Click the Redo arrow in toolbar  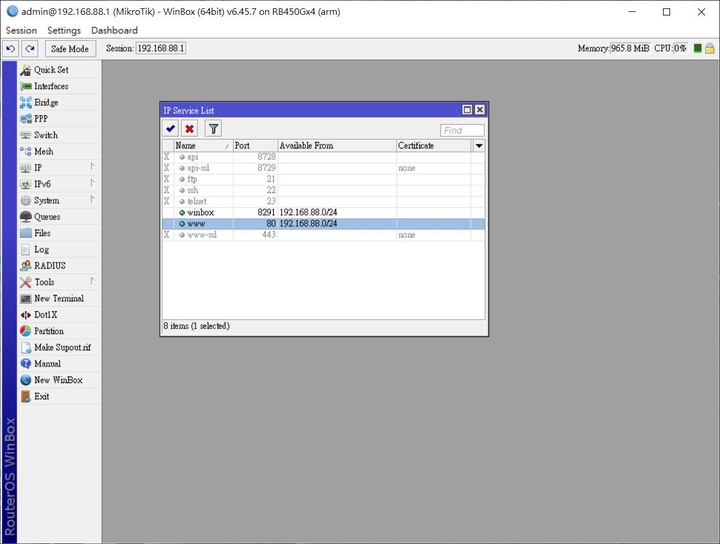pos(30,49)
